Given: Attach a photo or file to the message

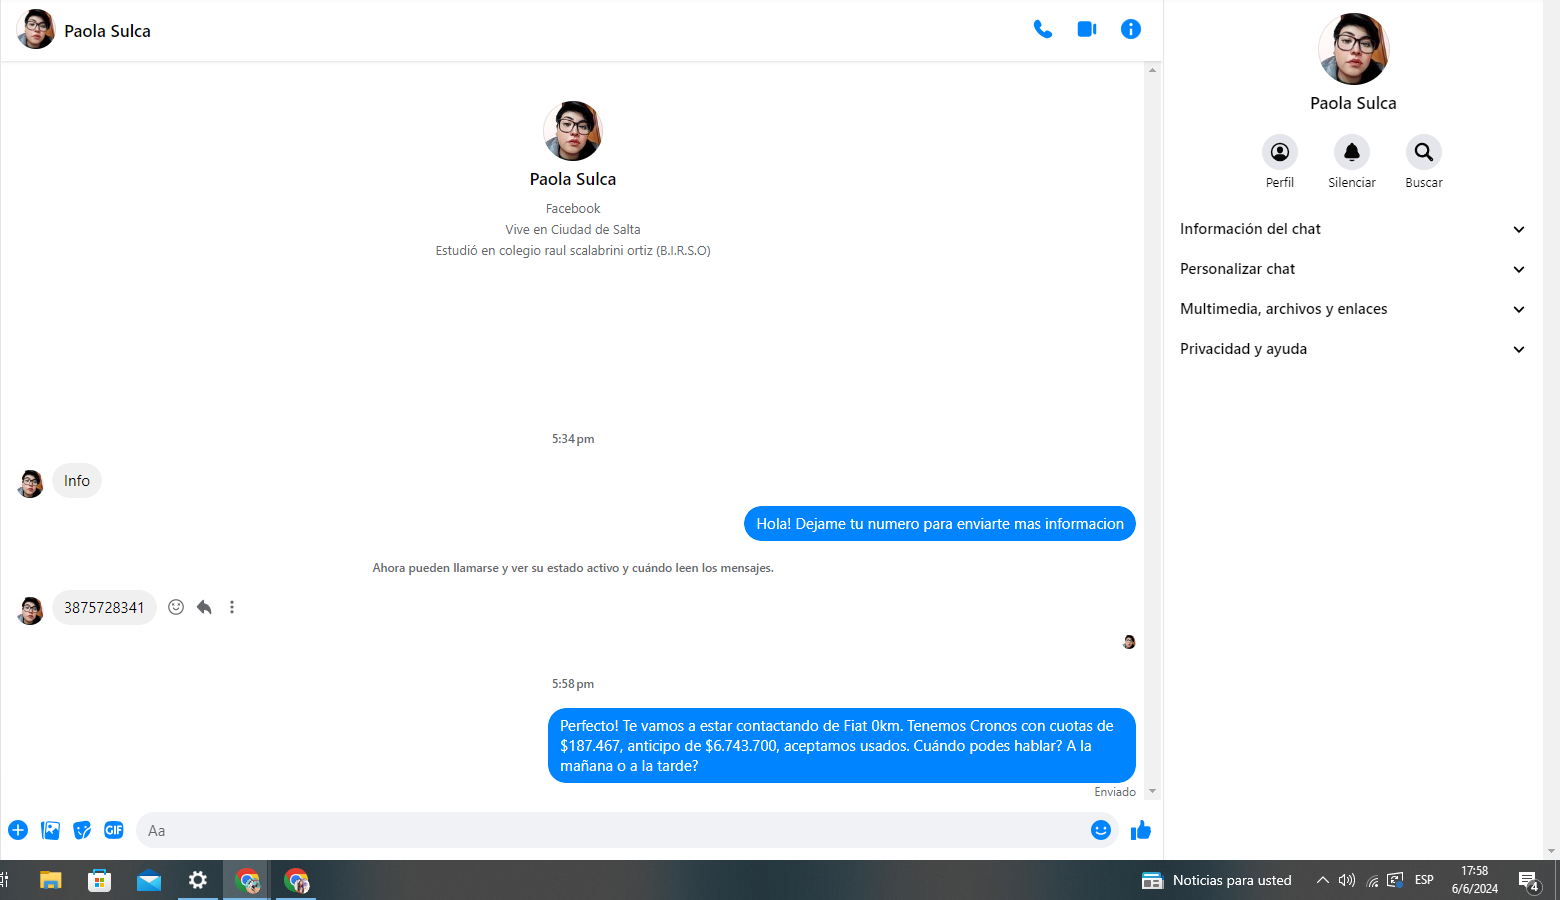Looking at the screenshot, I should [50, 830].
